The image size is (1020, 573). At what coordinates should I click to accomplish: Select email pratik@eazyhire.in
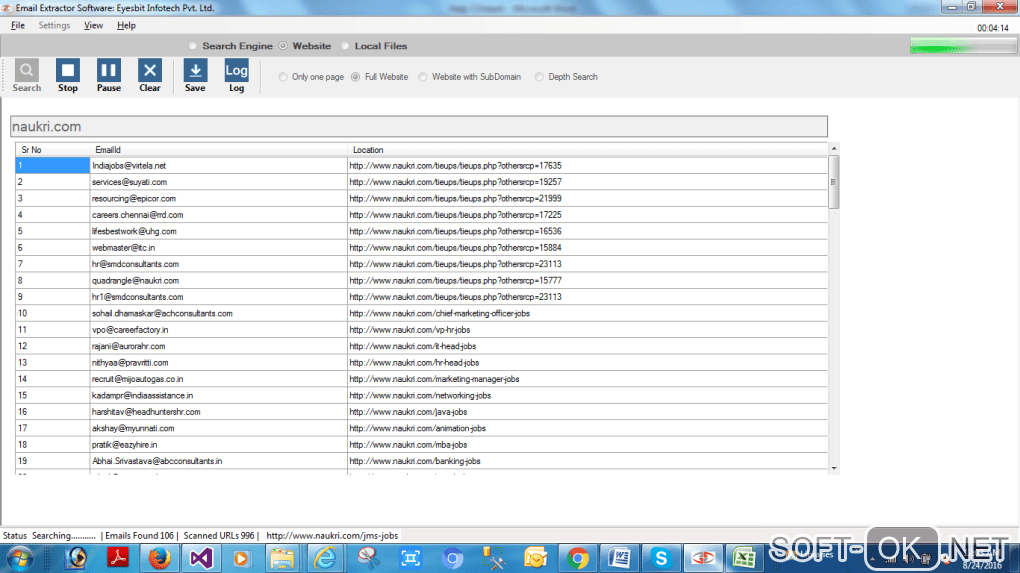124,445
